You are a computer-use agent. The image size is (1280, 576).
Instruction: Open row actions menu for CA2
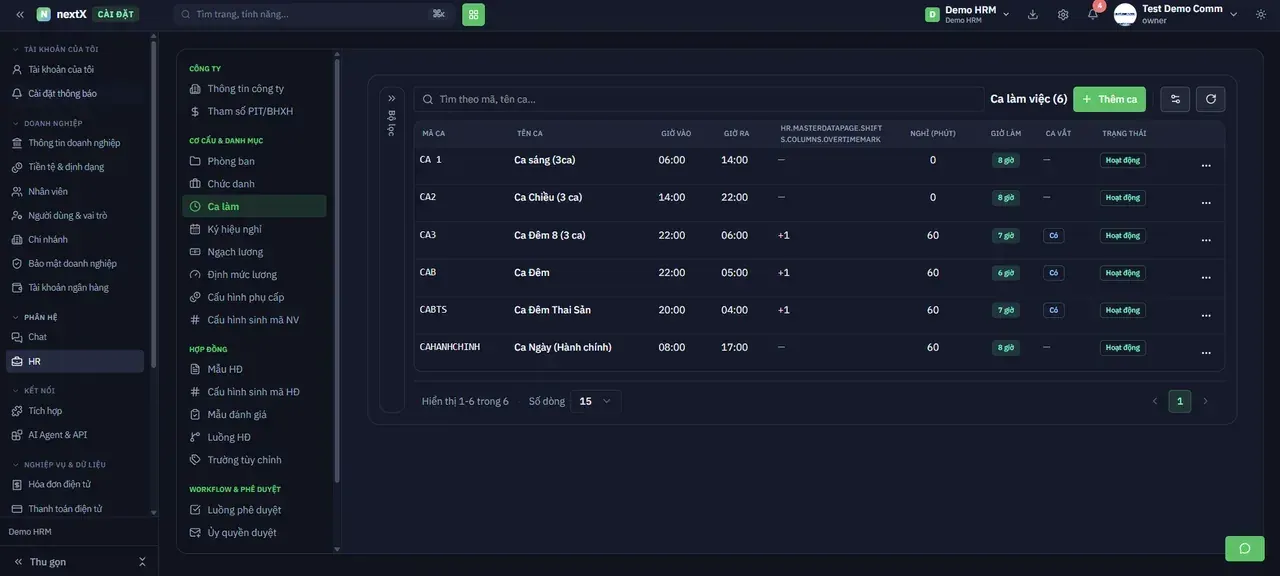(x=1206, y=202)
